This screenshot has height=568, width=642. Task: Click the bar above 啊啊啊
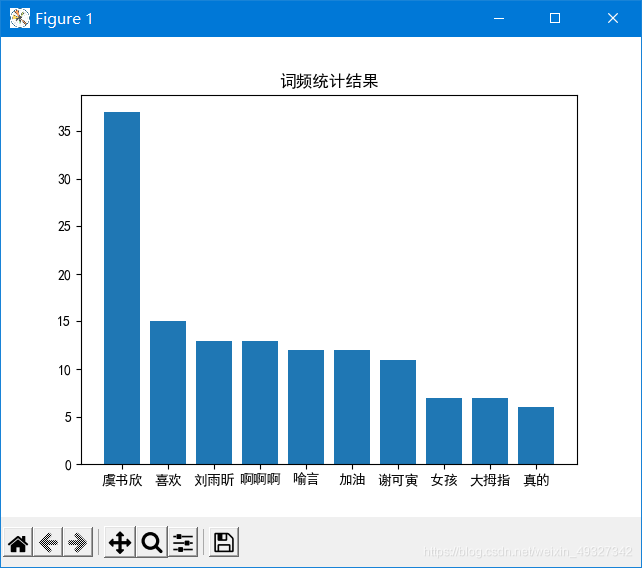(260, 403)
